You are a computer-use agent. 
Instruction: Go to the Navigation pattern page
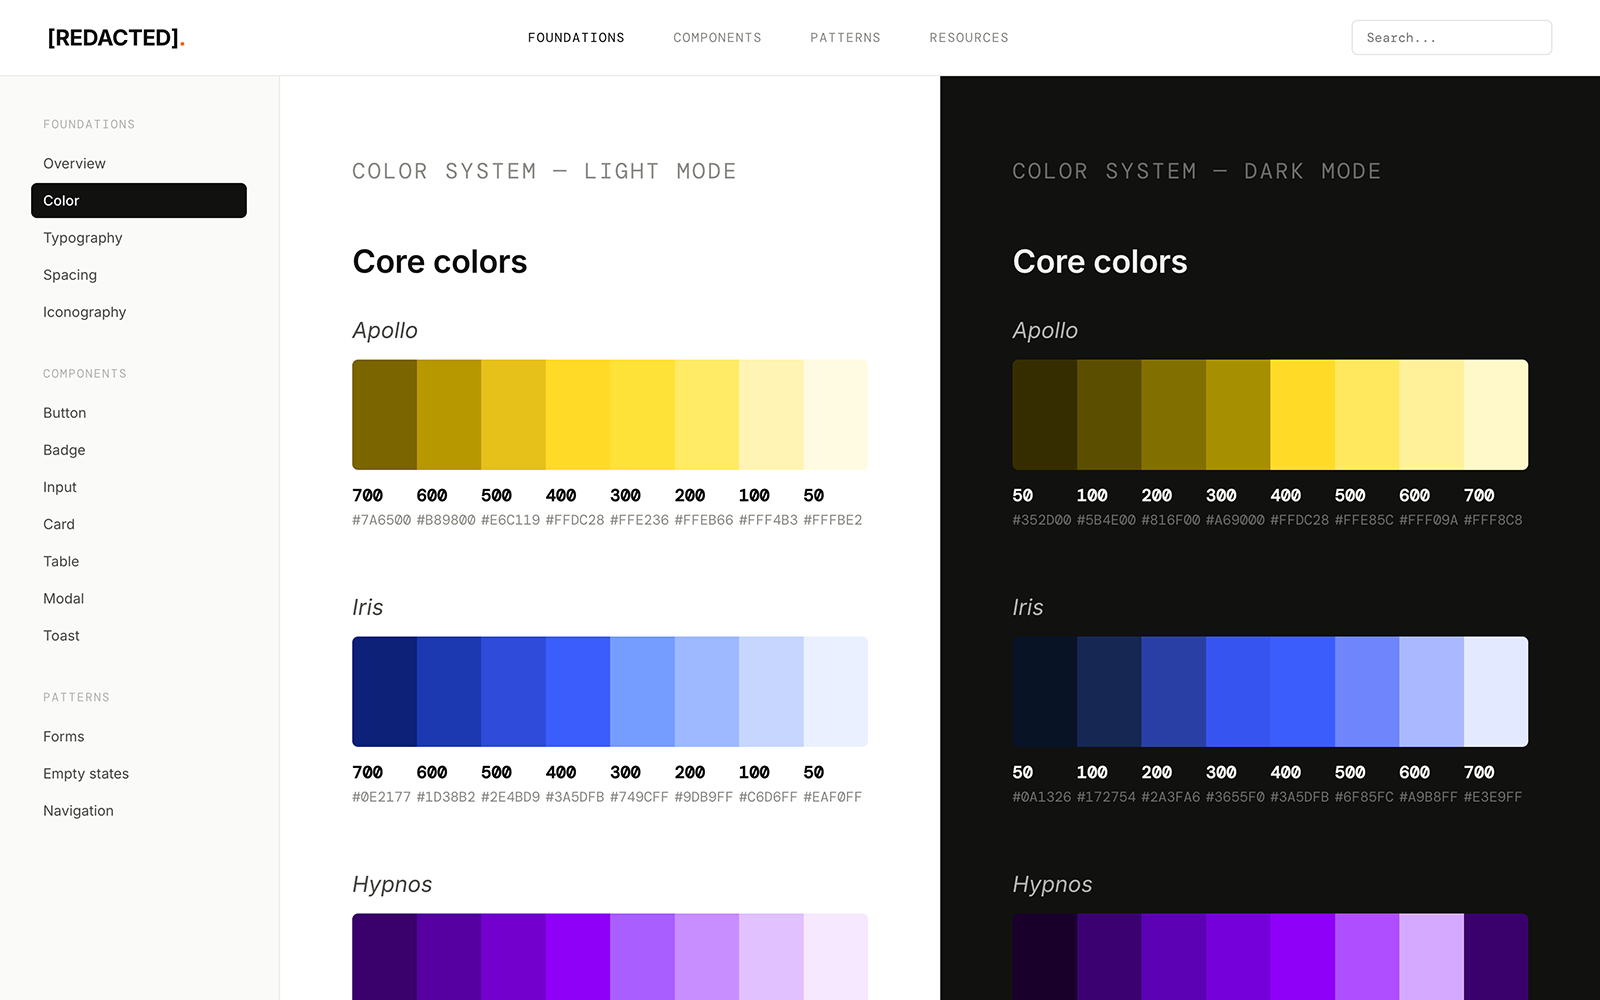coord(139,811)
